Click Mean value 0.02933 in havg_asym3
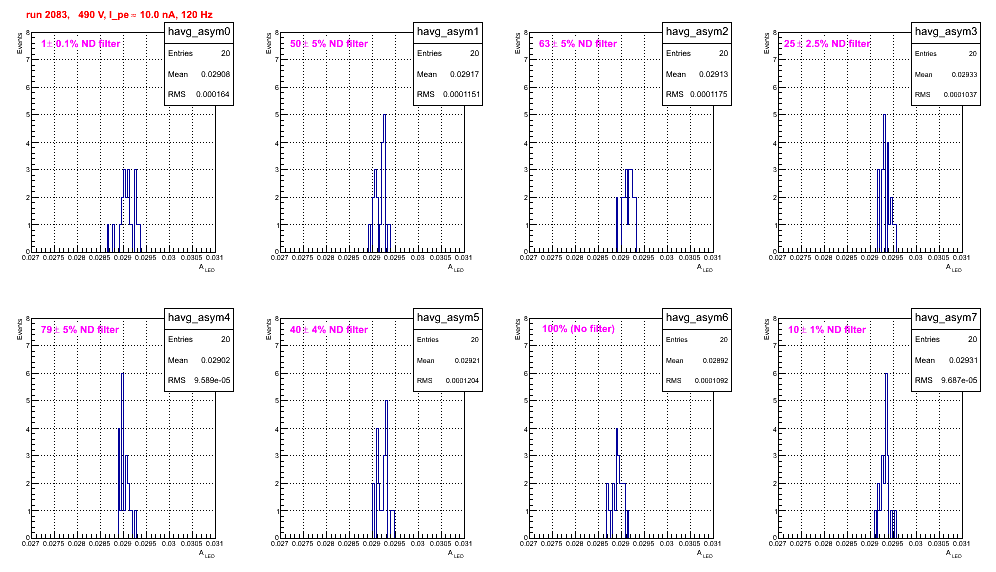 [964, 74]
